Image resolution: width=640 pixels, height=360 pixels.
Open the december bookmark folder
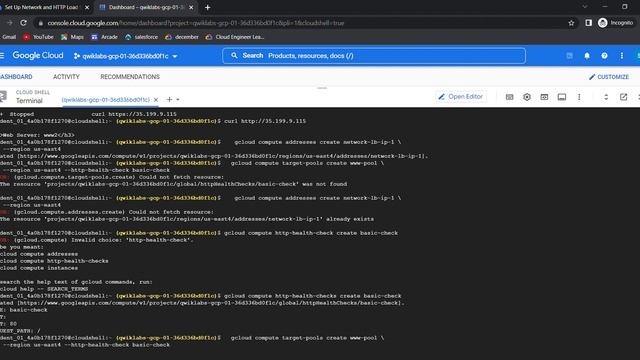[x=182, y=37]
